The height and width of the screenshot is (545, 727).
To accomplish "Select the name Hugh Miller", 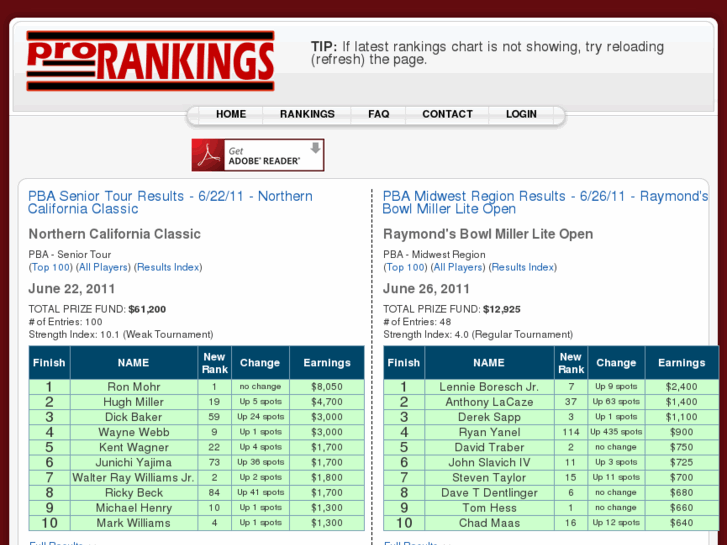I will pos(134,402).
